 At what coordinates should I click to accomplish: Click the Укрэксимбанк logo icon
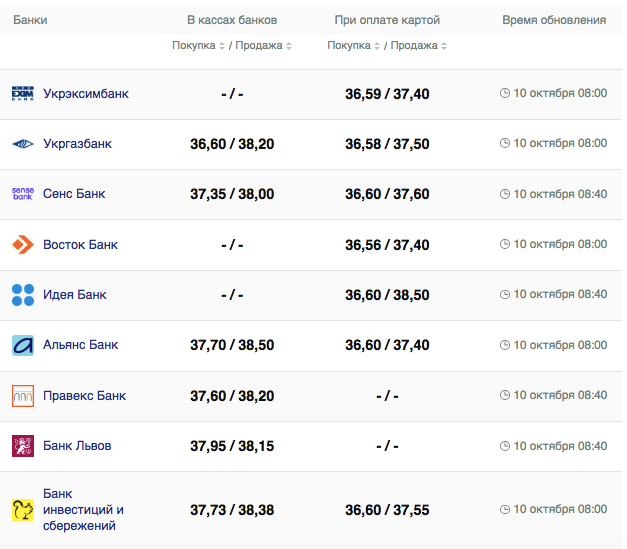click(x=22, y=94)
